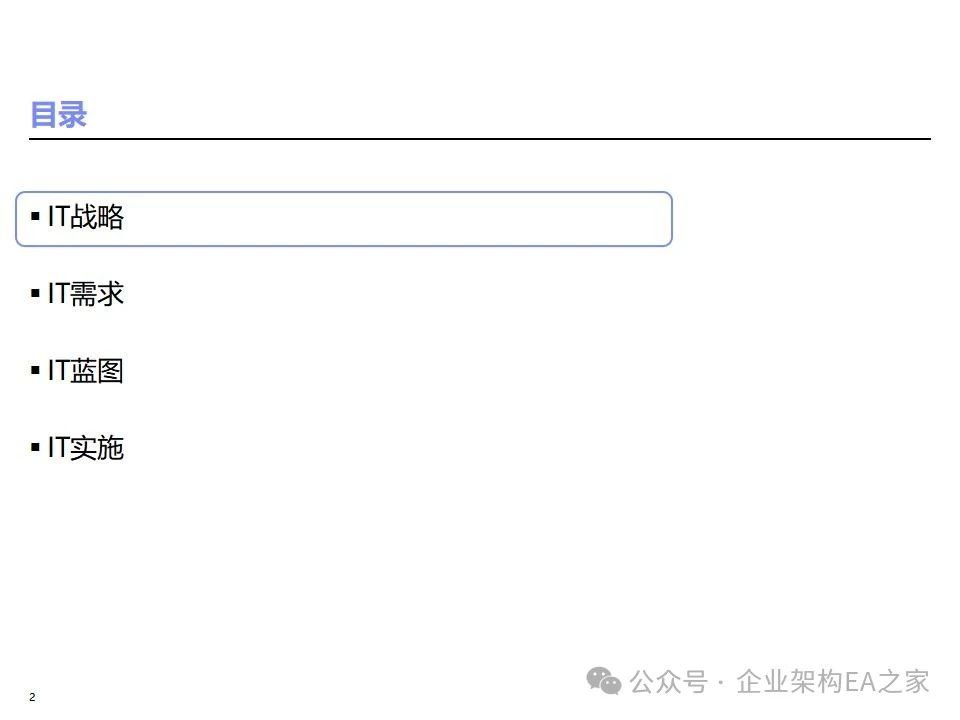This screenshot has width=960, height=720.
Task: Click the WeChat logo in the watermark
Action: [x=604, y=681]
